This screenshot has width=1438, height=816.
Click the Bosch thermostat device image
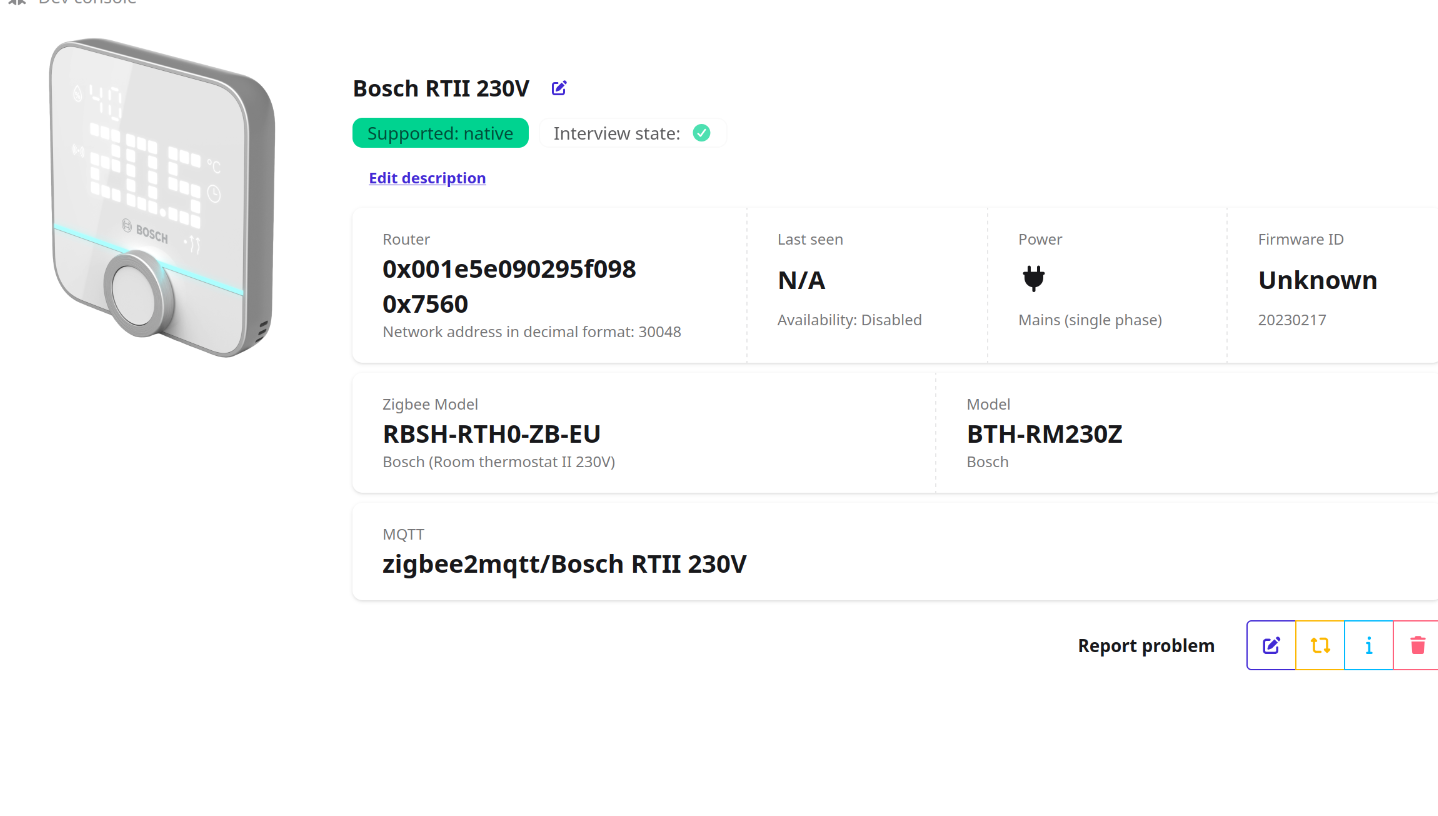coord(162,196)
